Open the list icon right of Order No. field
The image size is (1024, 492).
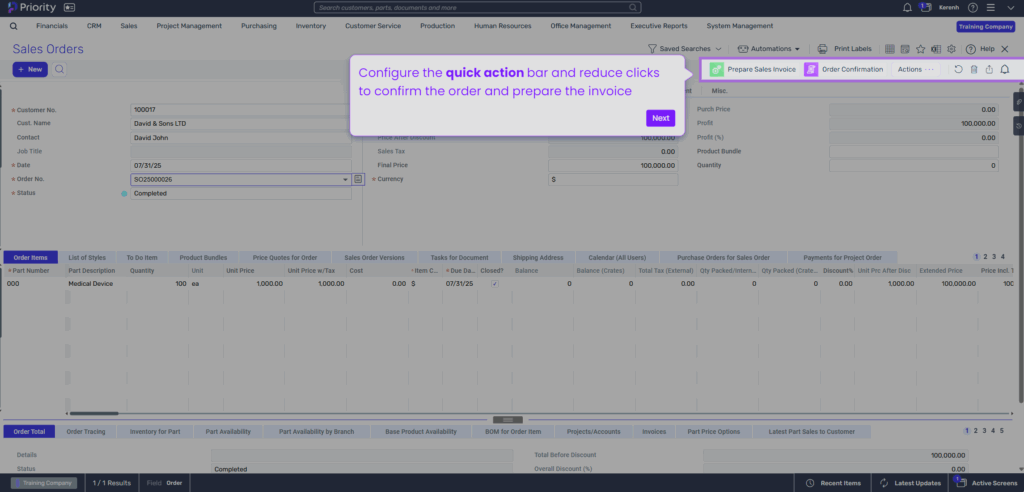click(x=358, y=179)
